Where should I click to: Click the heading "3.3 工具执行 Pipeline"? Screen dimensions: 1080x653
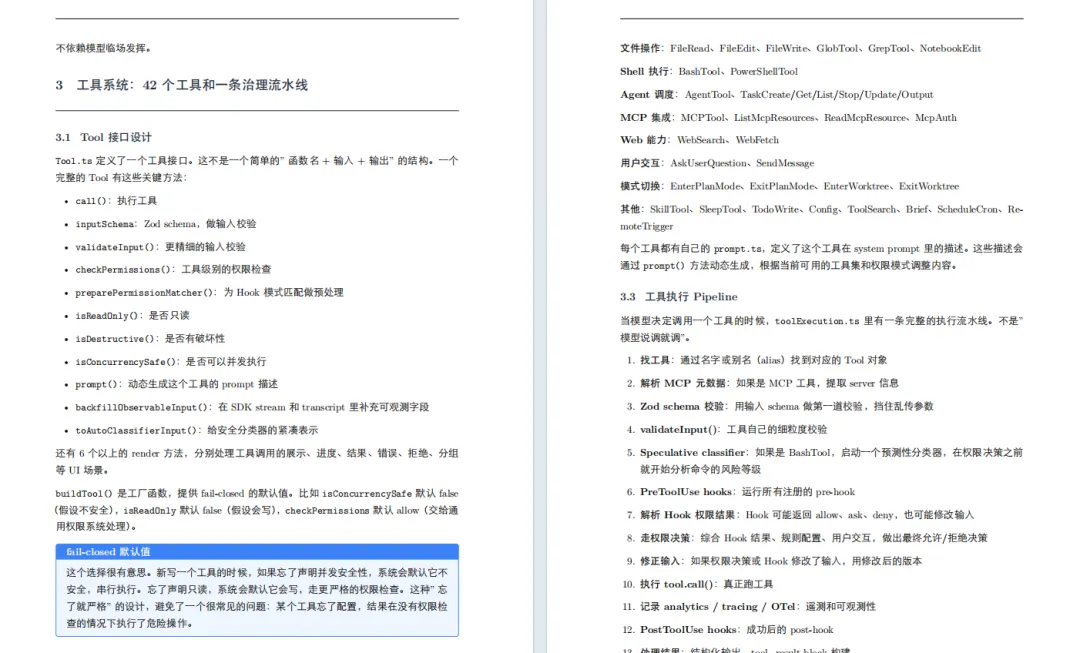pyautogui.click(x=678, y=297)
